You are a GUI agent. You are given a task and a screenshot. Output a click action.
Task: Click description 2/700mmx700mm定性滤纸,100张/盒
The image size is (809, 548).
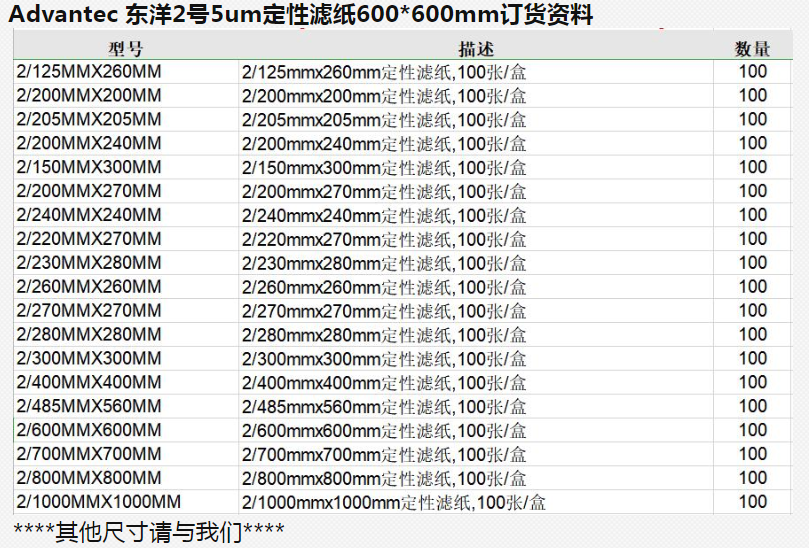pos(384,455)
